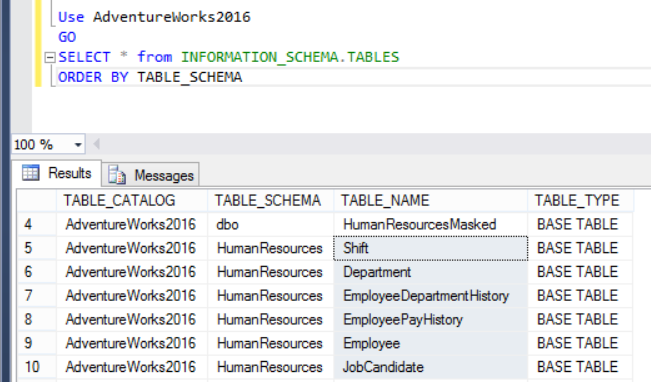Viewport: 651px width, 382px height.
Task: Click AdventureWorks2016 catalog cell in row 9
Action: (x=132, y=343)
